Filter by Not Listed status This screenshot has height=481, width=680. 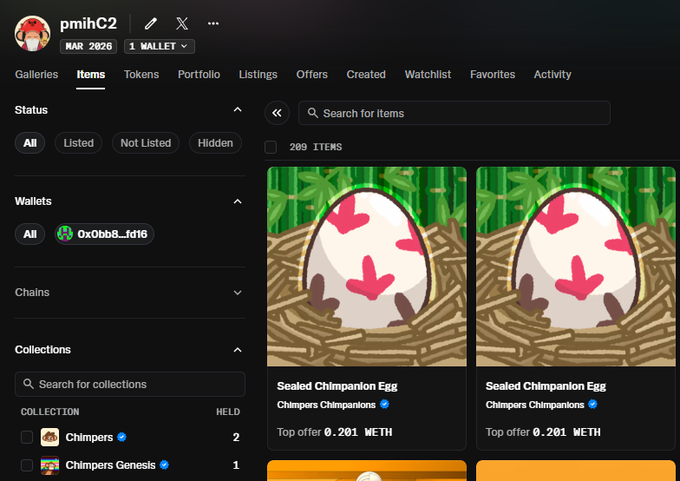(146, 143)
